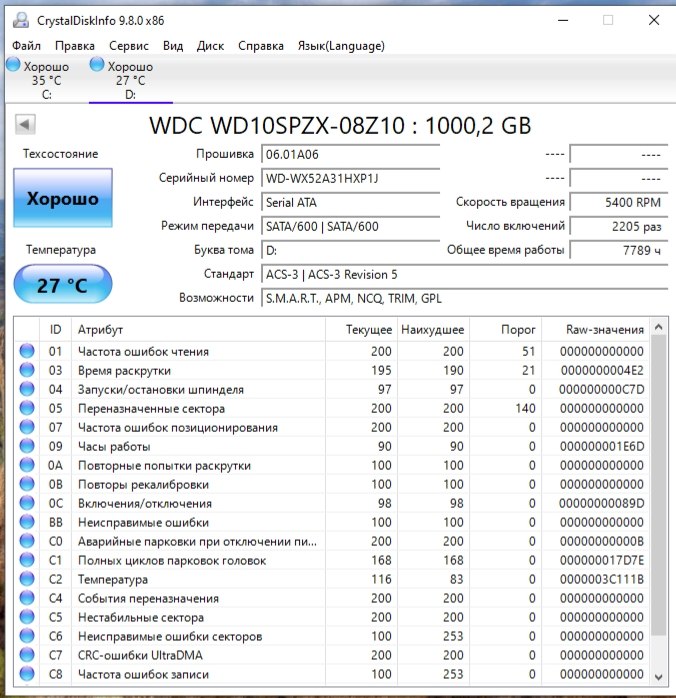Click the 27 °C temperature button
The height and width of the screenshot is (698, 676).
click(63, 284)
